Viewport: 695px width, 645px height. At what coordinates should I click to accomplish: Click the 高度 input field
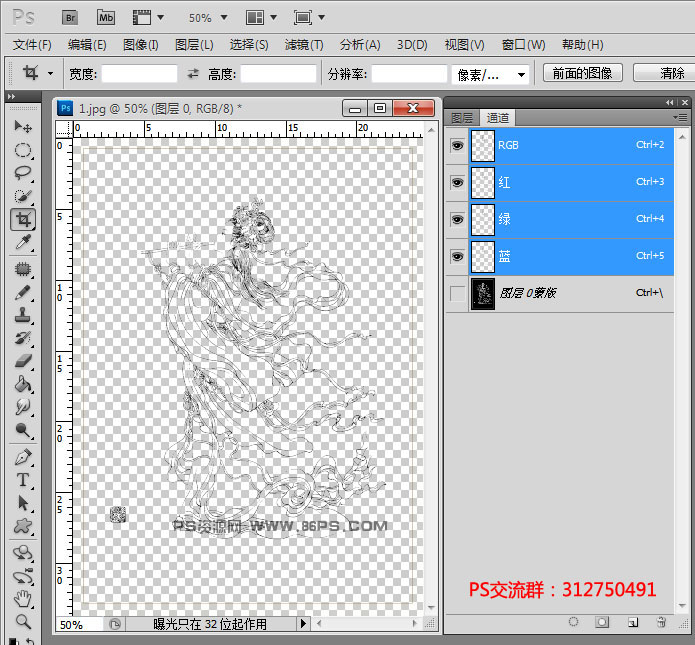point(278,74)
